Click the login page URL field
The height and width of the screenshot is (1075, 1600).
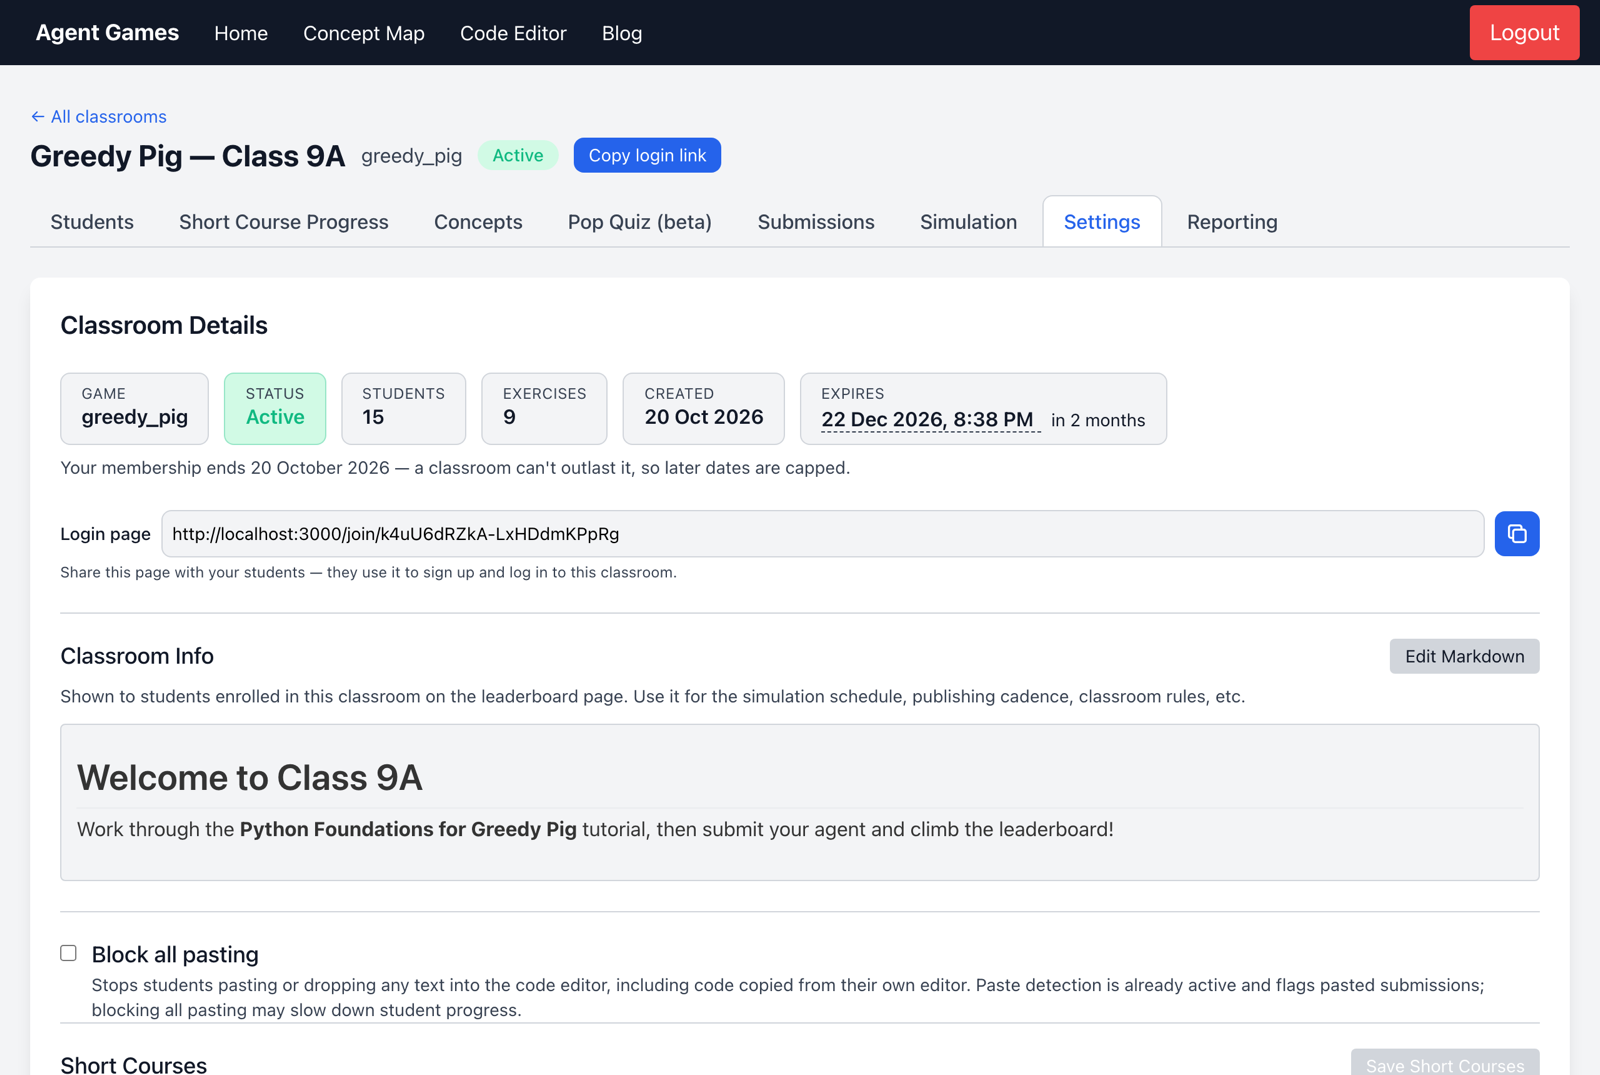[x=822, y=534]
